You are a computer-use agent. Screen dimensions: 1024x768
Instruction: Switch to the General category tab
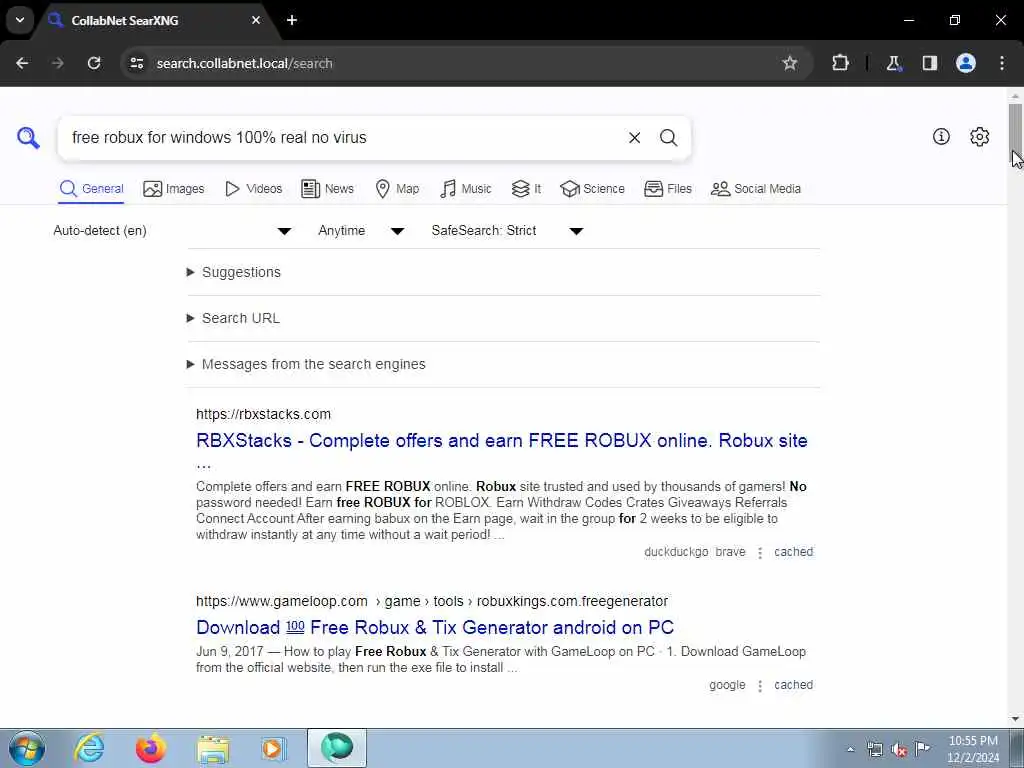pyautogui.click(x=91, y=189)
